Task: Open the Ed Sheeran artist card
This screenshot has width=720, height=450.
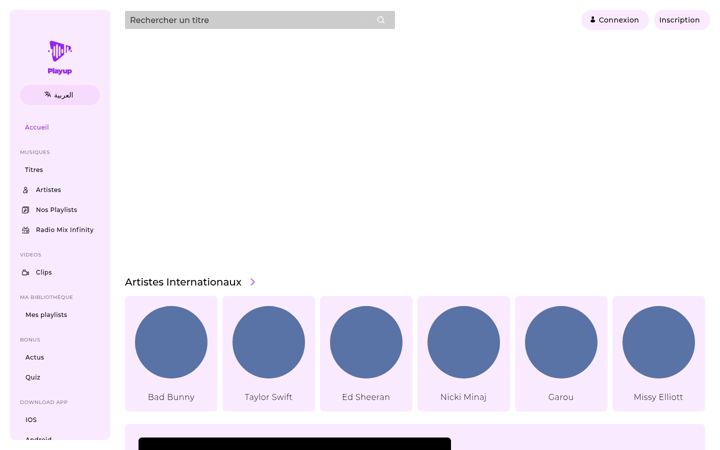Action: point(366,354)
